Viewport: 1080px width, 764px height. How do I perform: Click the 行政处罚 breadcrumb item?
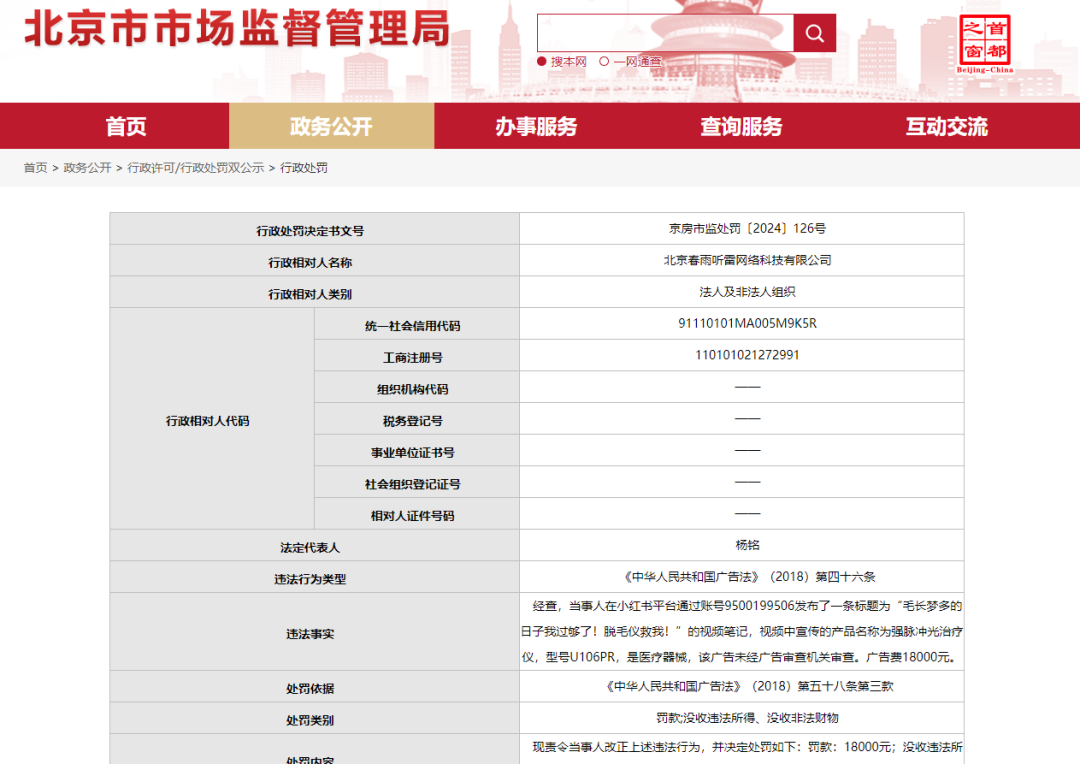click(304, 168)
